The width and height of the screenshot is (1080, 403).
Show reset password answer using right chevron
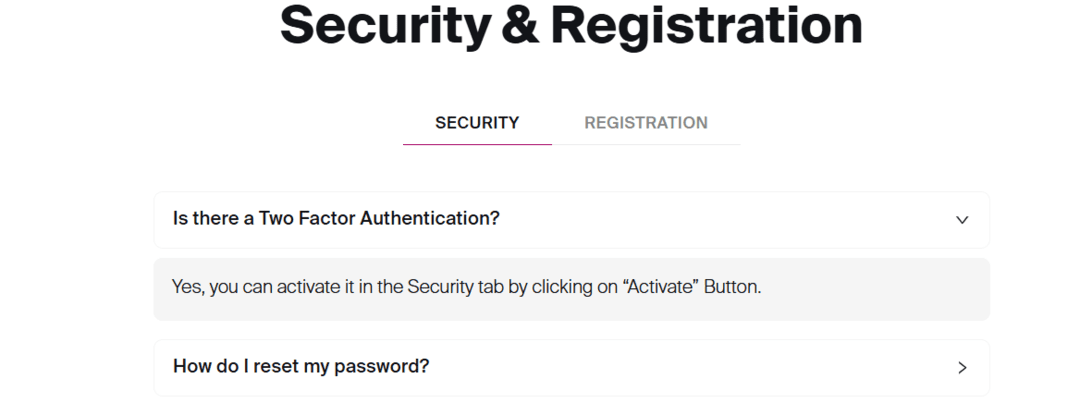[x=962, y=367]
